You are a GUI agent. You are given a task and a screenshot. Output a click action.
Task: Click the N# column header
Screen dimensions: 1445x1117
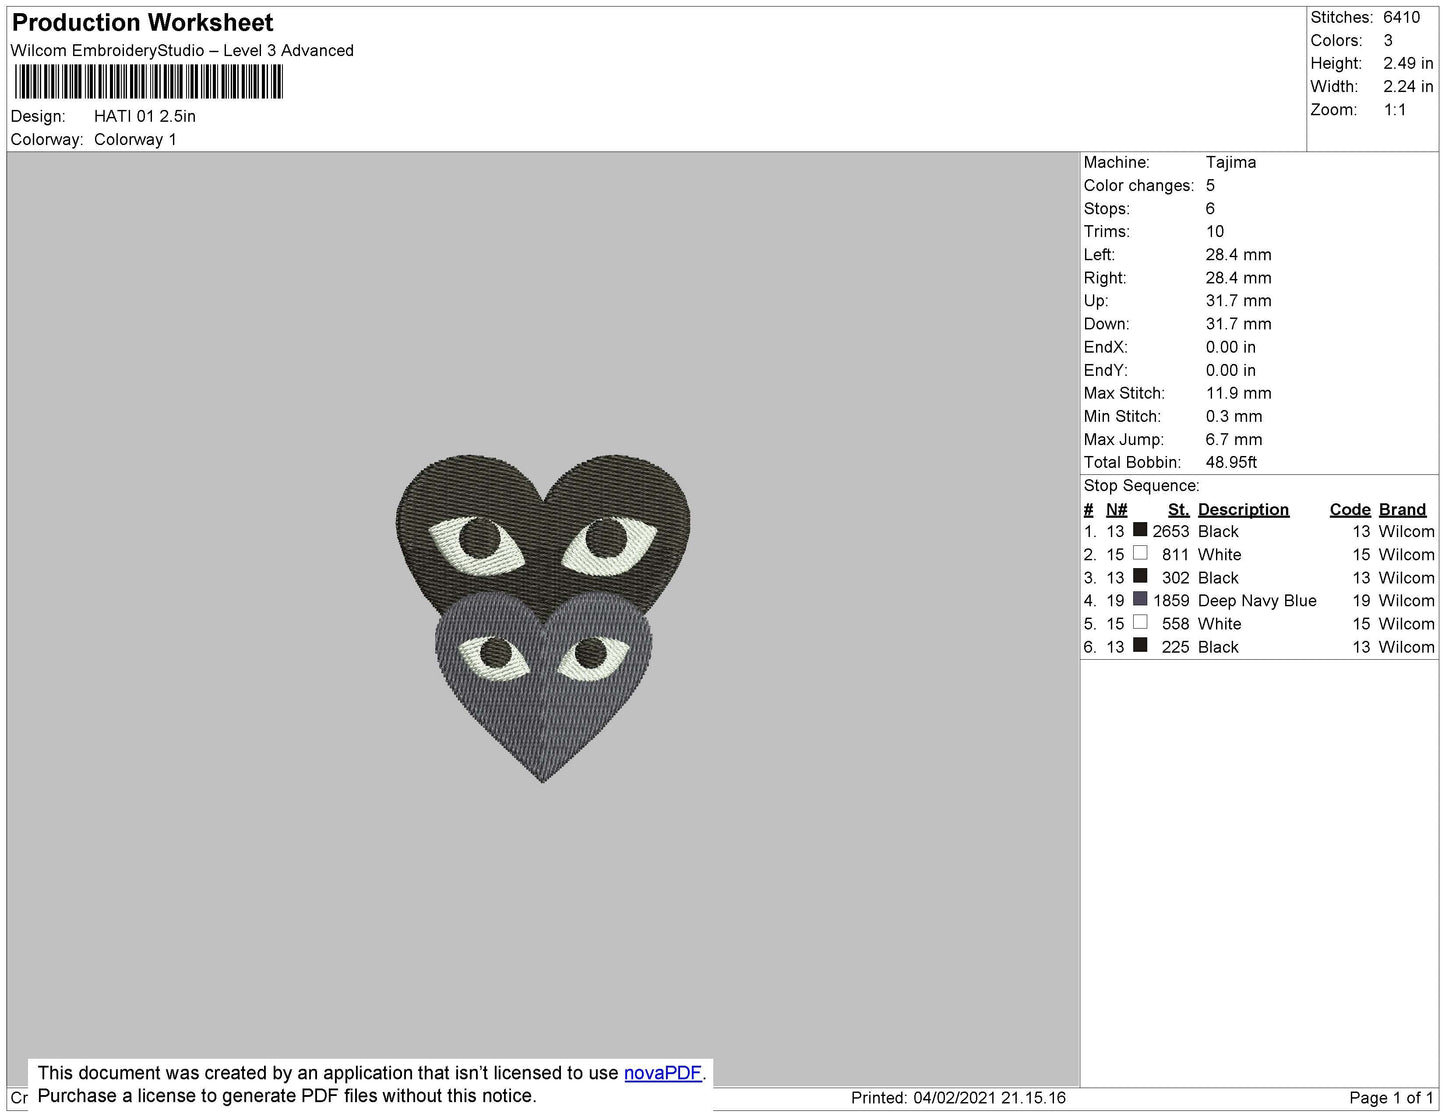[x=1116, y=509]
